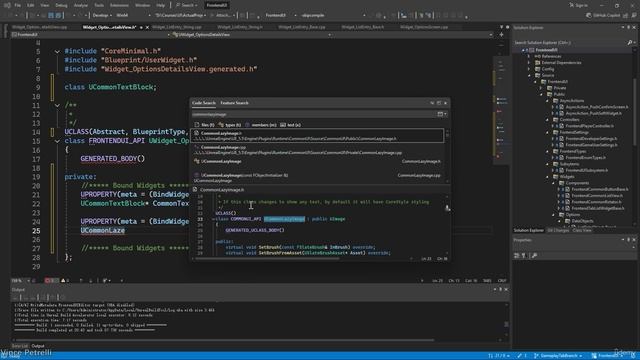The height and width of the screenshot is (360, 640).
Task: Open the View menu
Action: tap(44, 5)
